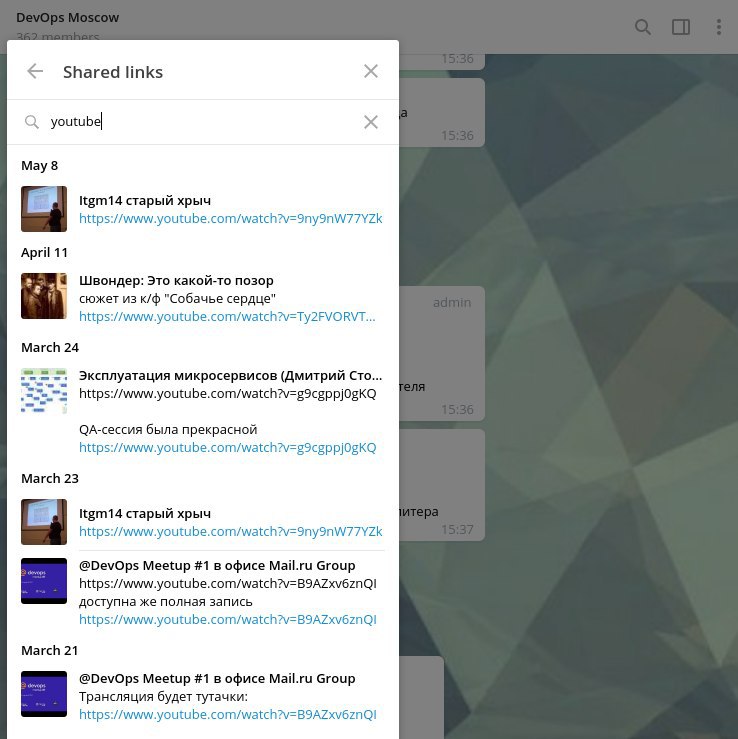Viewport: 738px width, 739px height.
Task: Select title 'Эксплуатация микросервисов (Дмитрий Сто...'
Action: pyautogui.click(x=230, y=376)
